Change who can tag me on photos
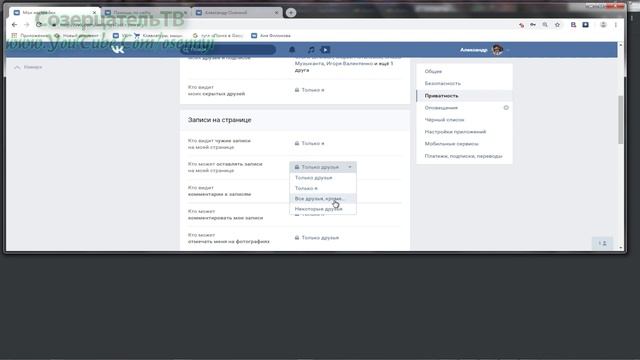 click(x=317, y=238)
